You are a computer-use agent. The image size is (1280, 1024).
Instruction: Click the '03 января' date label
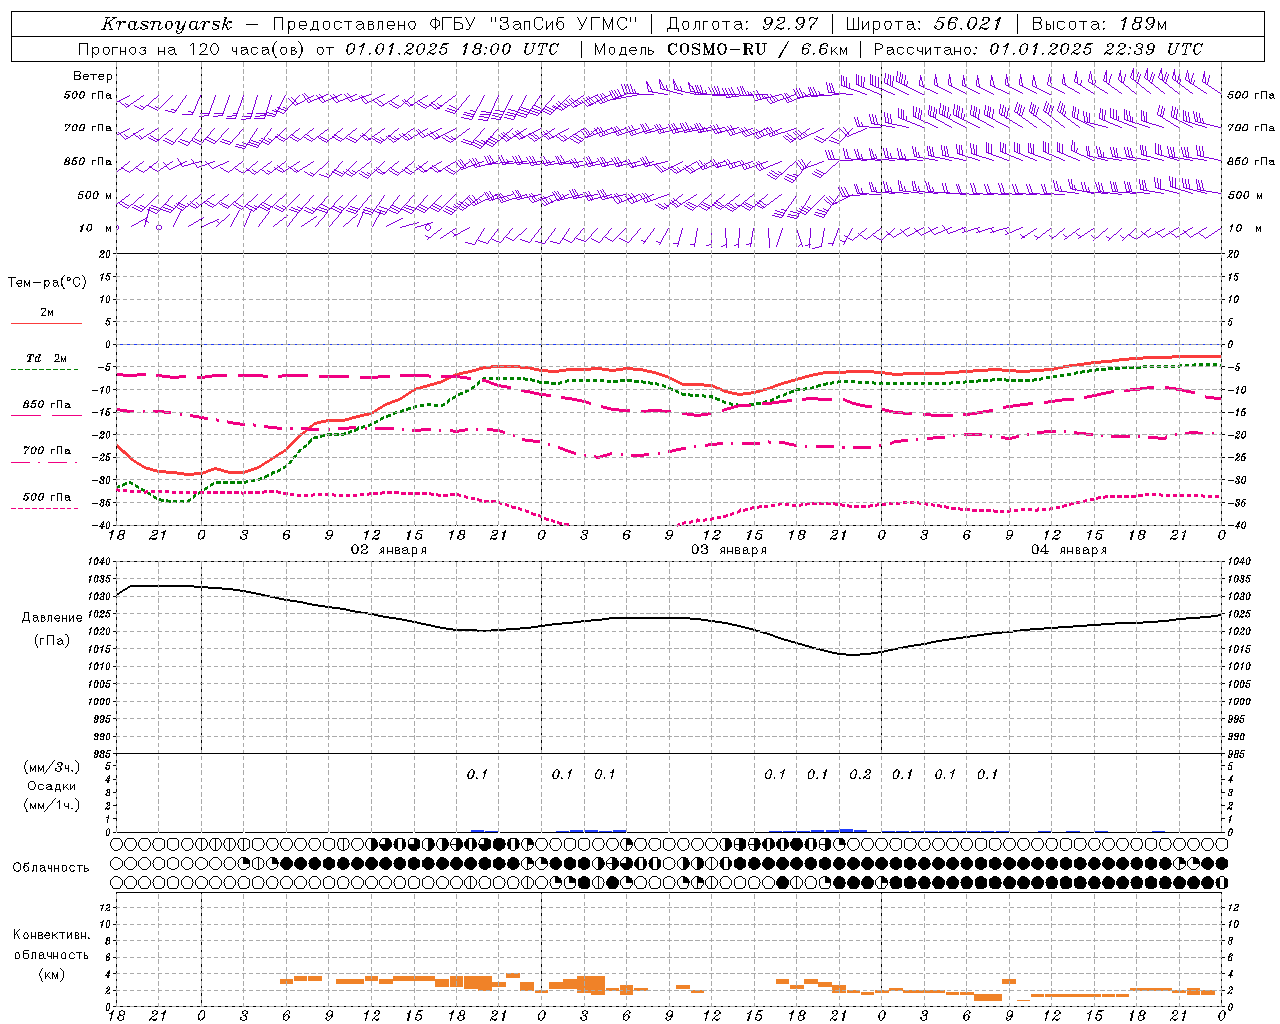pyautogui.click(x=729, y=550)
